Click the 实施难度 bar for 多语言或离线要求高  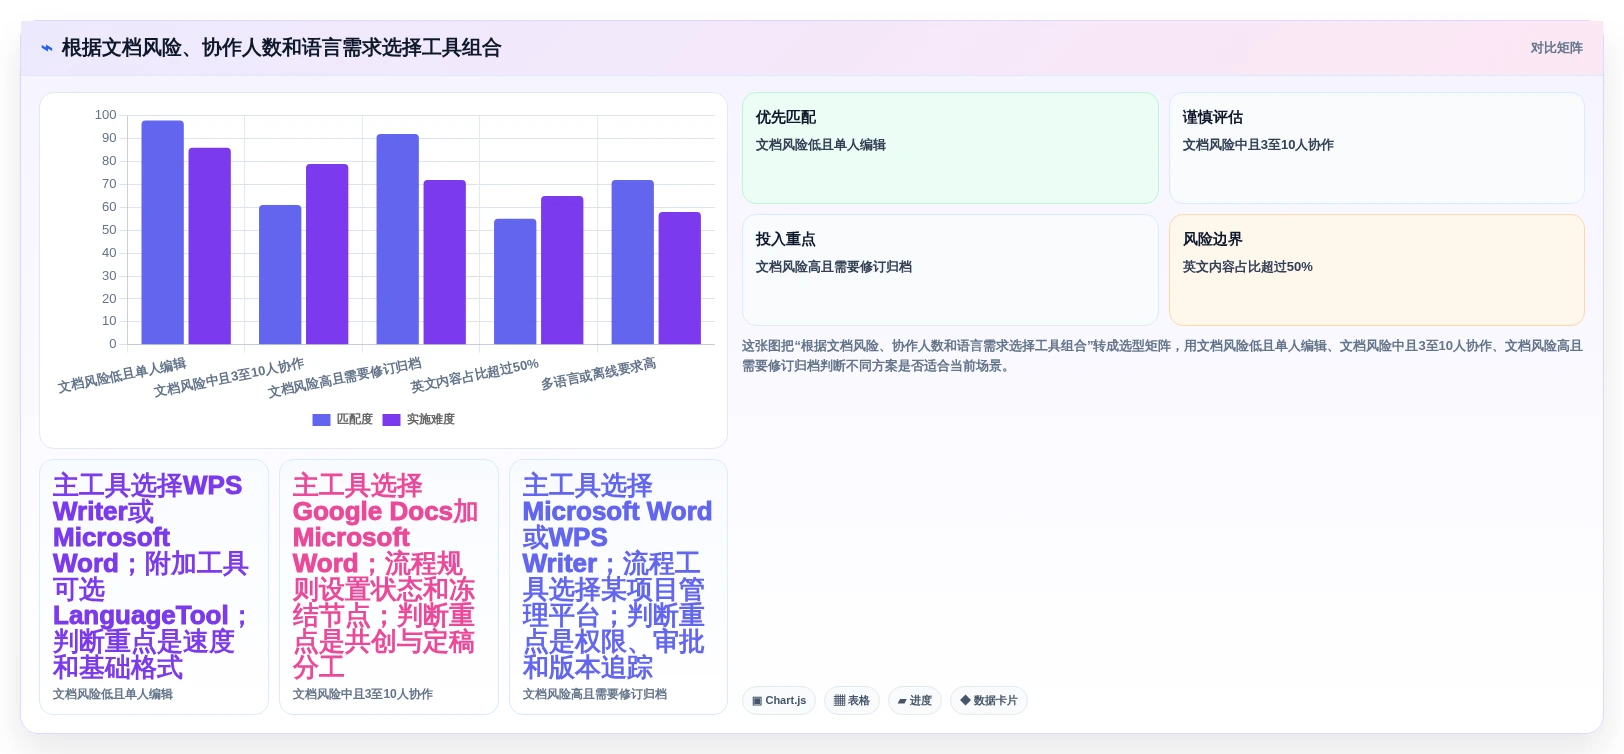coord(680,278)
